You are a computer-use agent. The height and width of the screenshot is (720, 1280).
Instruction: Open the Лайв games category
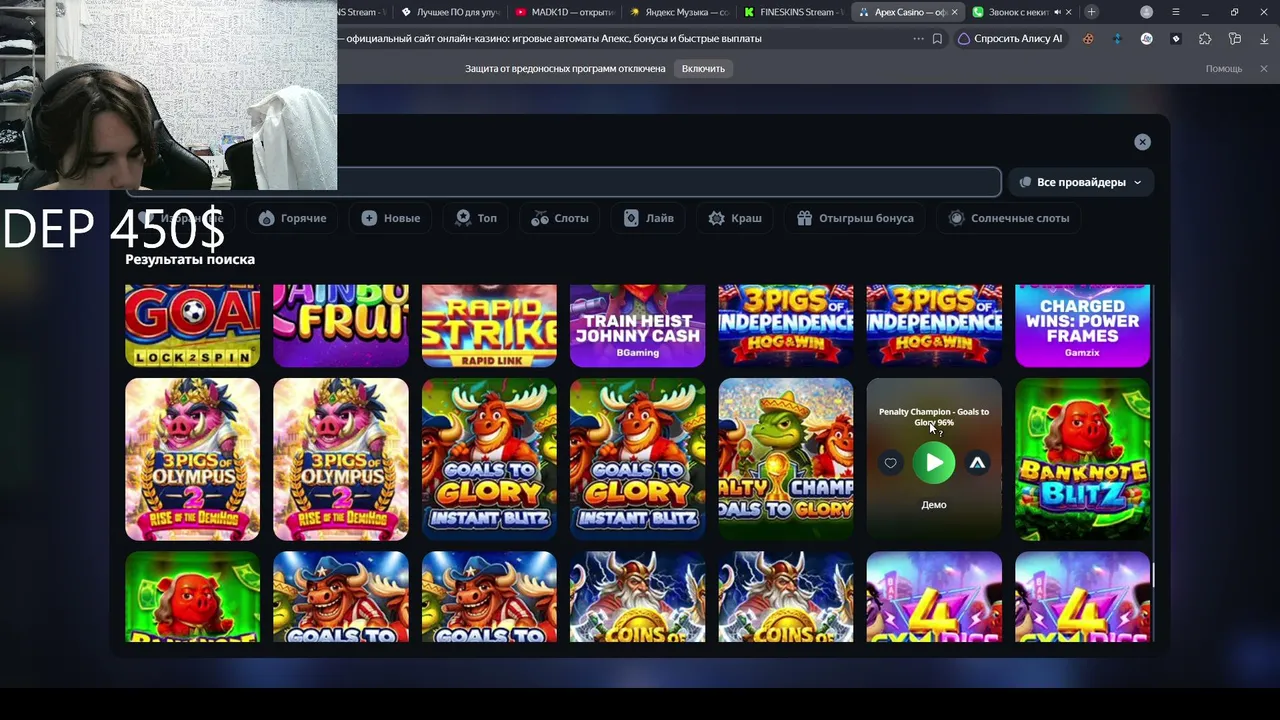tap(649, 218)
